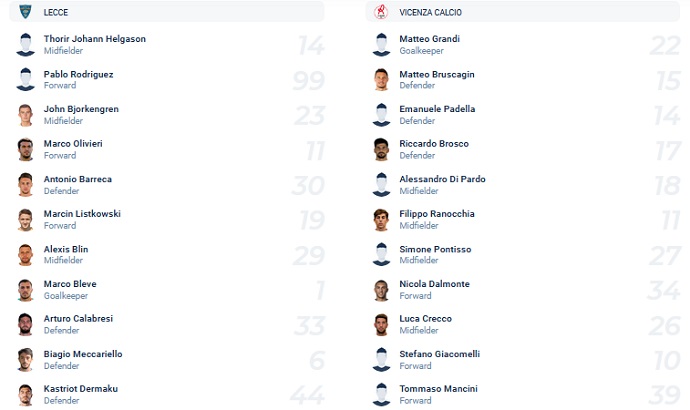Click Marco Olivieri's avatar photo
Image resolution: width=690 pixels, height=410 pixels.
(x=26, y=150)
